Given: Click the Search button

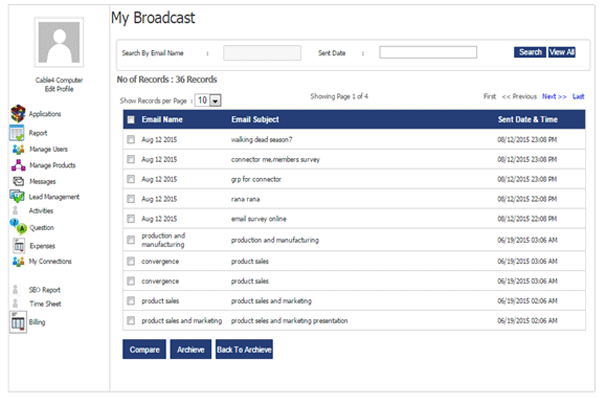Looking at the screenshot, I should pos(530,52).
